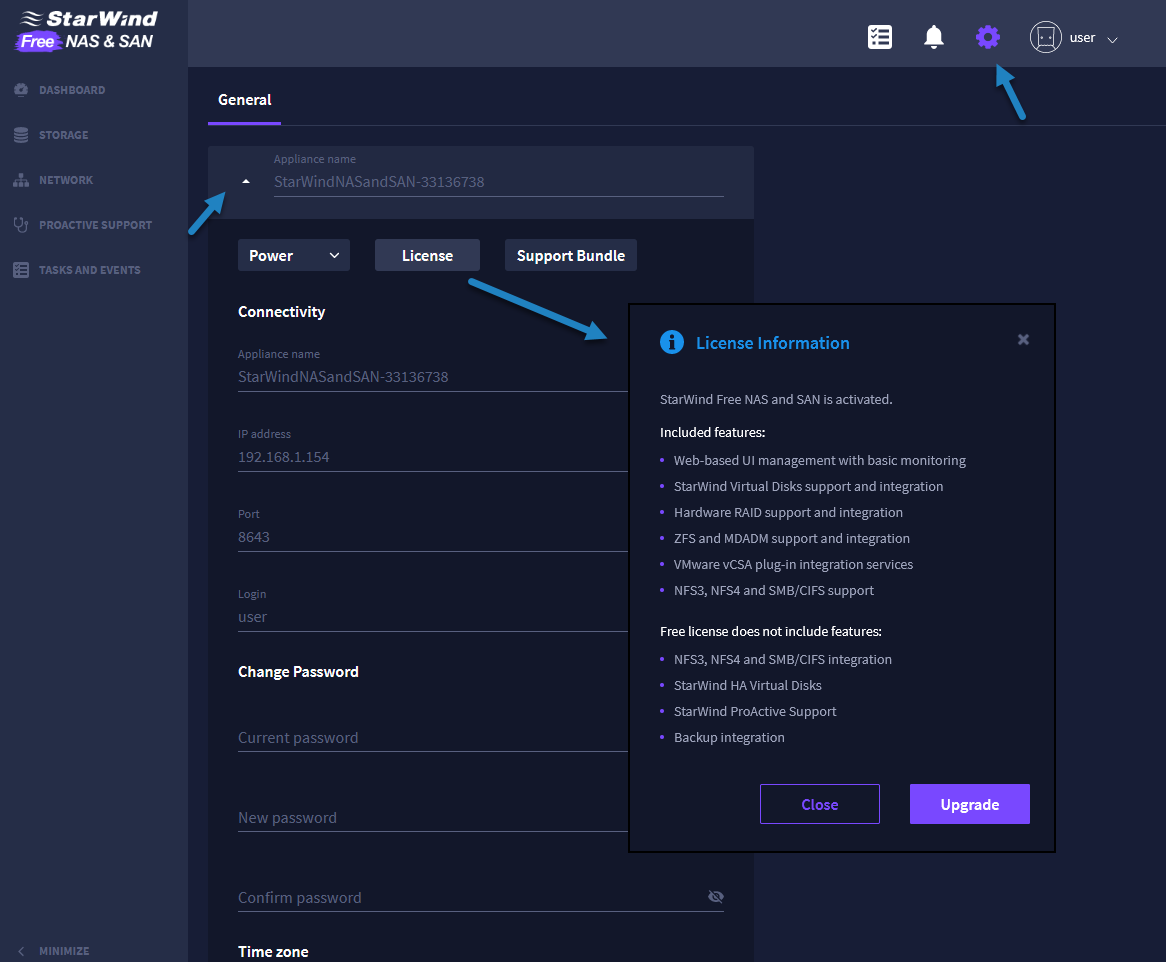Open Proactive Support in sidebar

pyautogui.click(x=95, y=225)
